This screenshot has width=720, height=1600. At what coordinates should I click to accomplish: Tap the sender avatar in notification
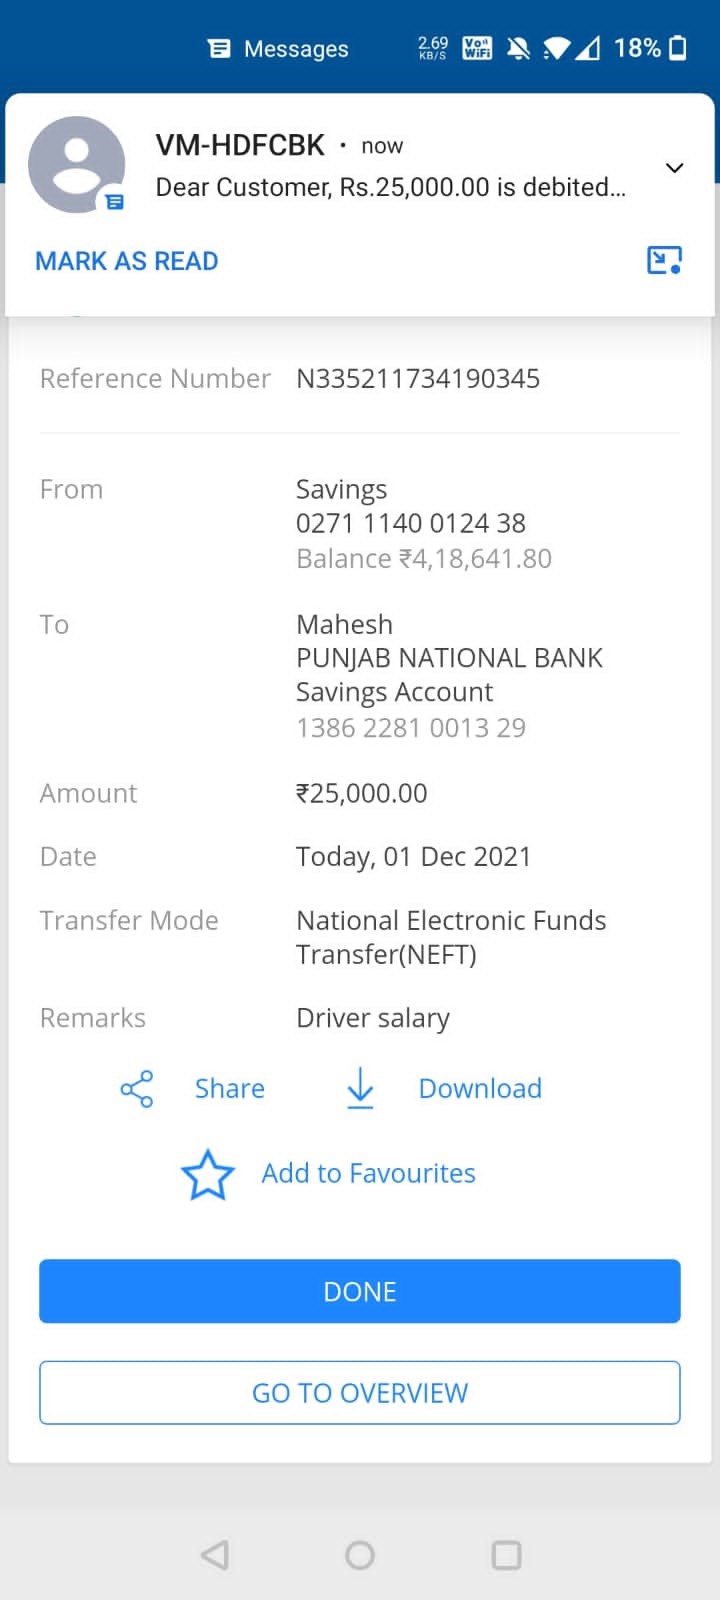pyautogui.click(x=76, y=165)
